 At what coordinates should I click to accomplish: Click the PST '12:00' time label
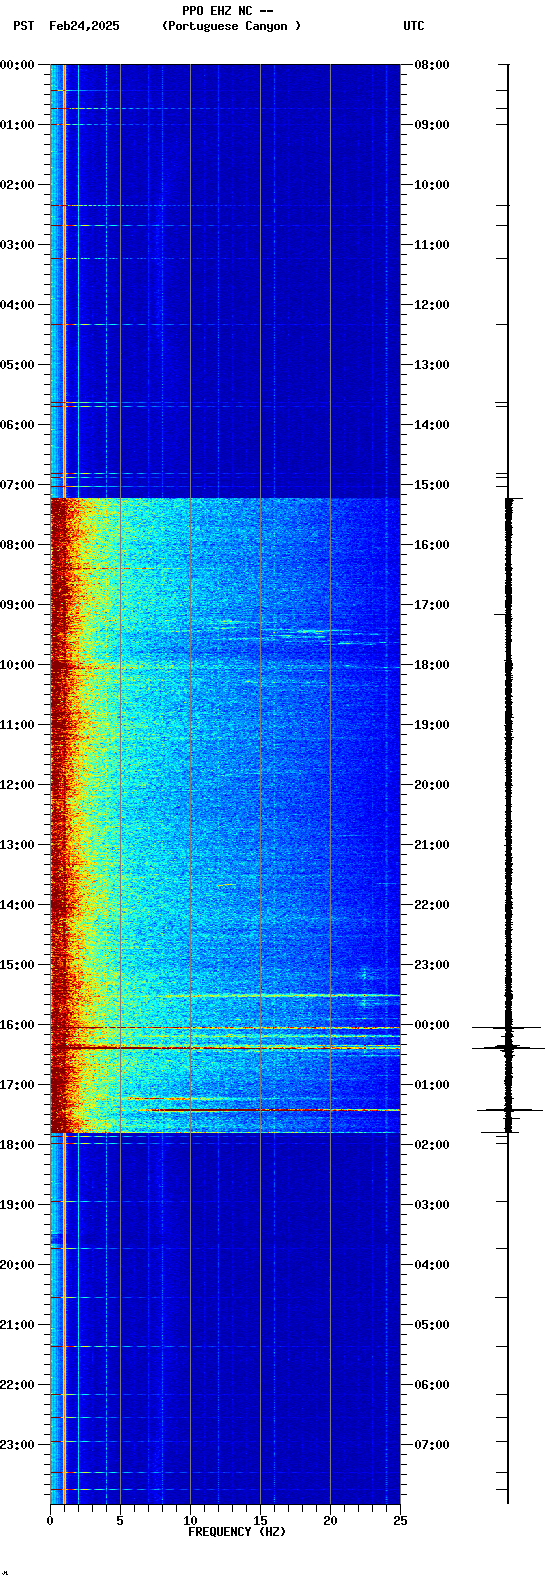click(17, 785)
